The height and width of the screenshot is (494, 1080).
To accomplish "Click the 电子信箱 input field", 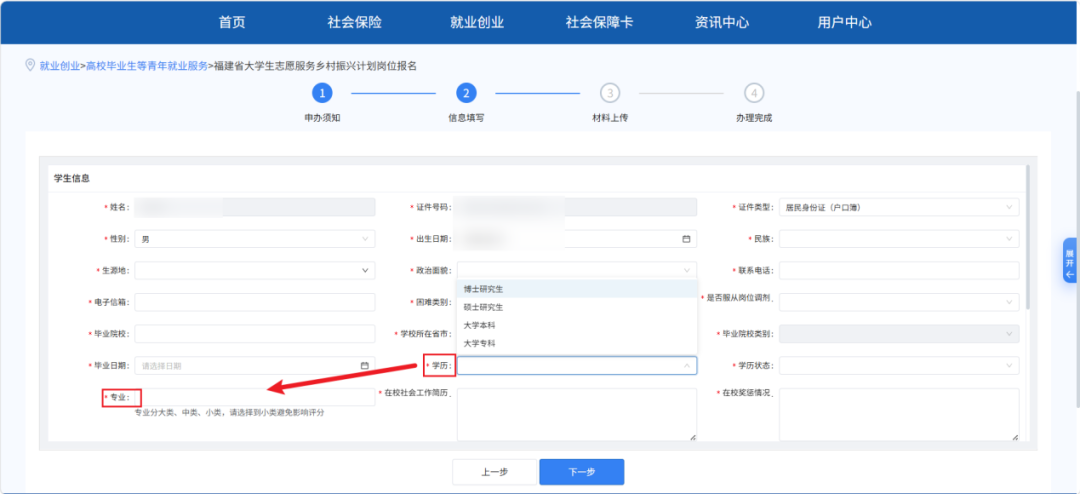I will tap(255, 302).
